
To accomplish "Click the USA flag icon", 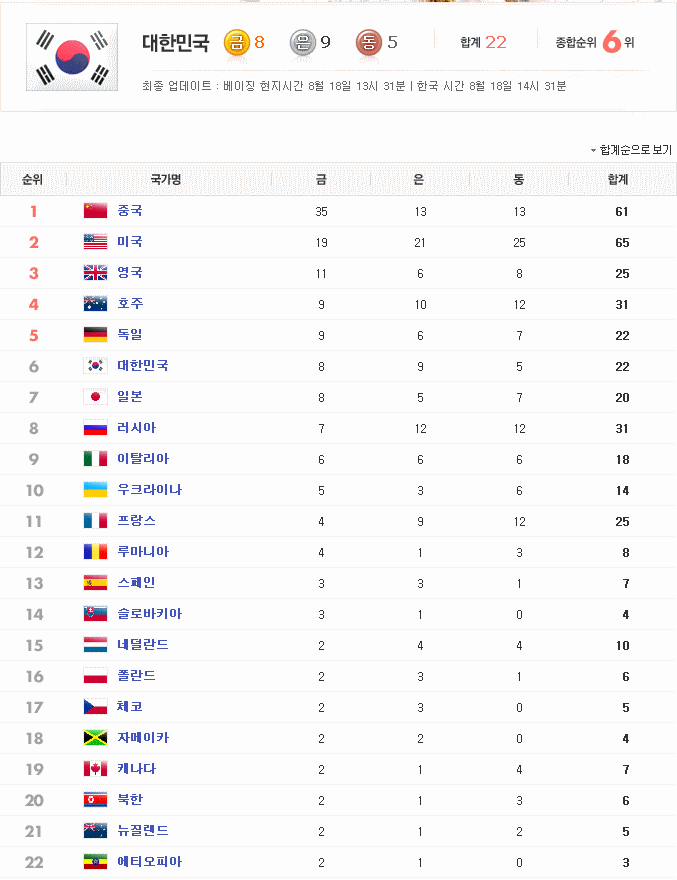I will 95,242.
